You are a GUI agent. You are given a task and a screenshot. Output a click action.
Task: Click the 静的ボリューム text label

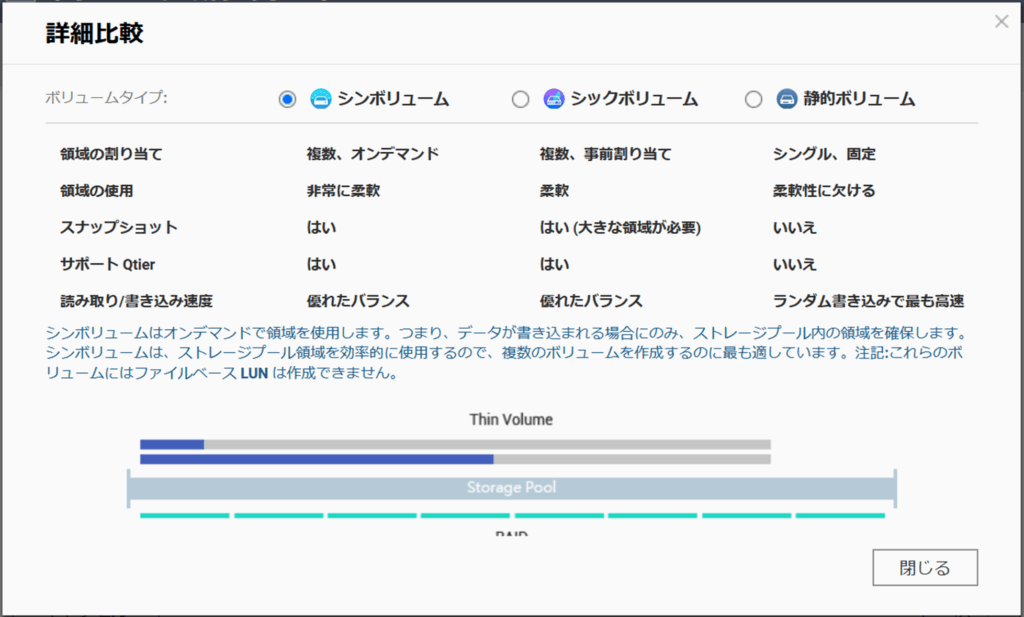pyautogui.click(x=860, y=99)
